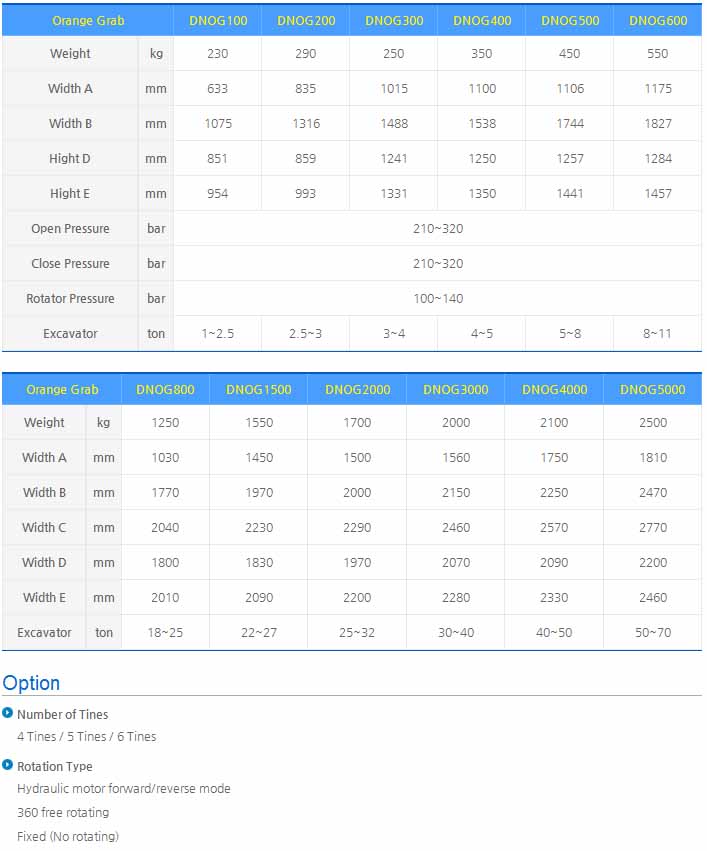Screen dimensions: 707x851
Task: Click DNOG800 weight value 1250
Action: point(165,423)
